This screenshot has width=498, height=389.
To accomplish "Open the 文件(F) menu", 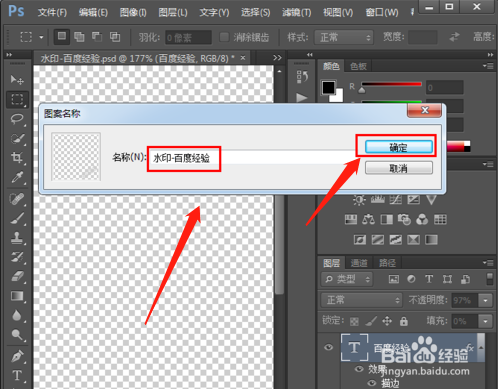I will (x=52, y=12).
